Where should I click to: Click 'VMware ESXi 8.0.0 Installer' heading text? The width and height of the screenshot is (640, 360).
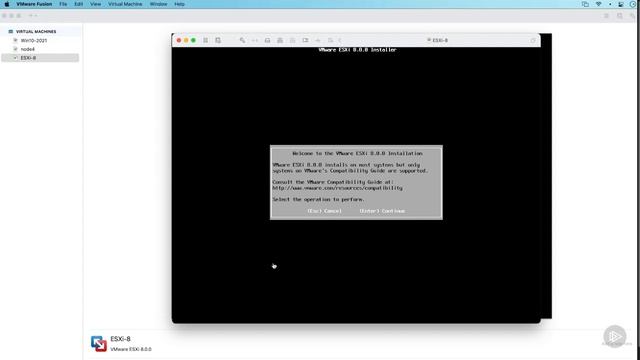(358, 50)
